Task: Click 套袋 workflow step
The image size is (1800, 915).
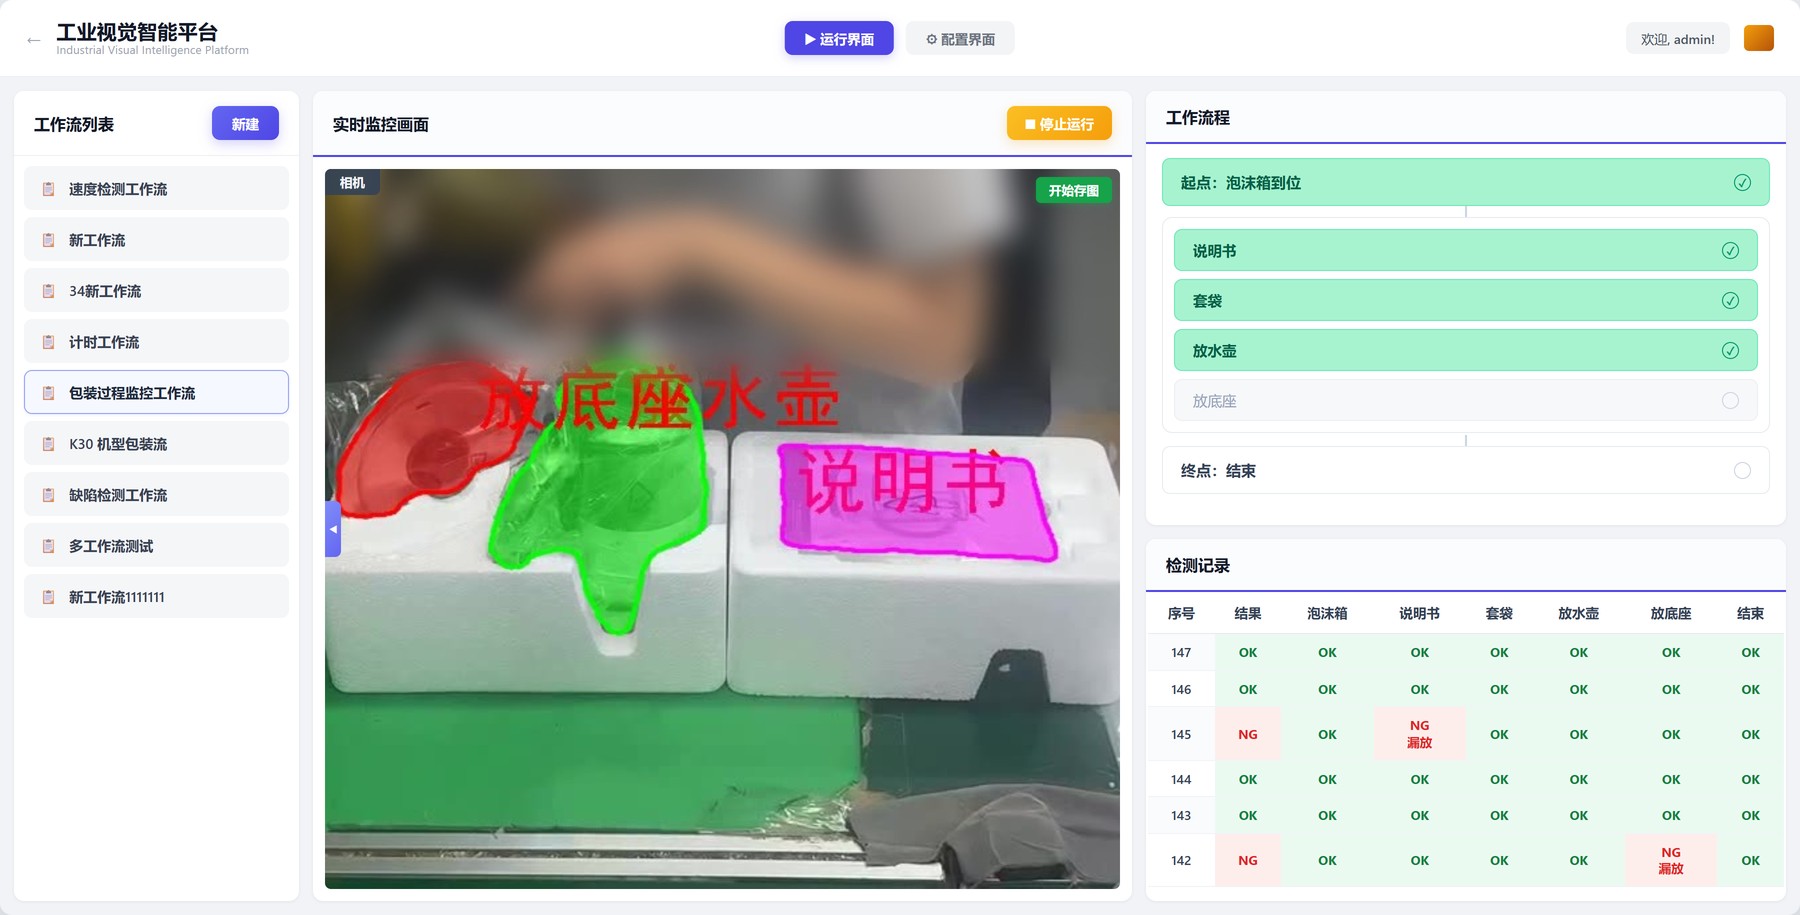Action: tap(1465, 300)
